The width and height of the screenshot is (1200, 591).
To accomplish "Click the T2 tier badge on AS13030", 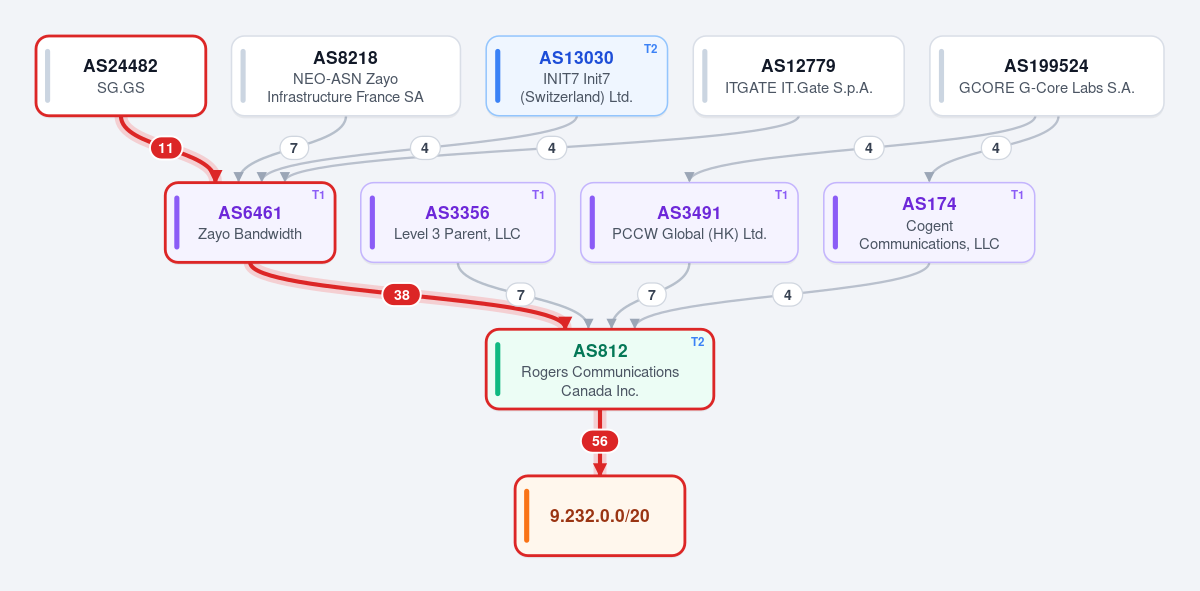I will 651,48.
